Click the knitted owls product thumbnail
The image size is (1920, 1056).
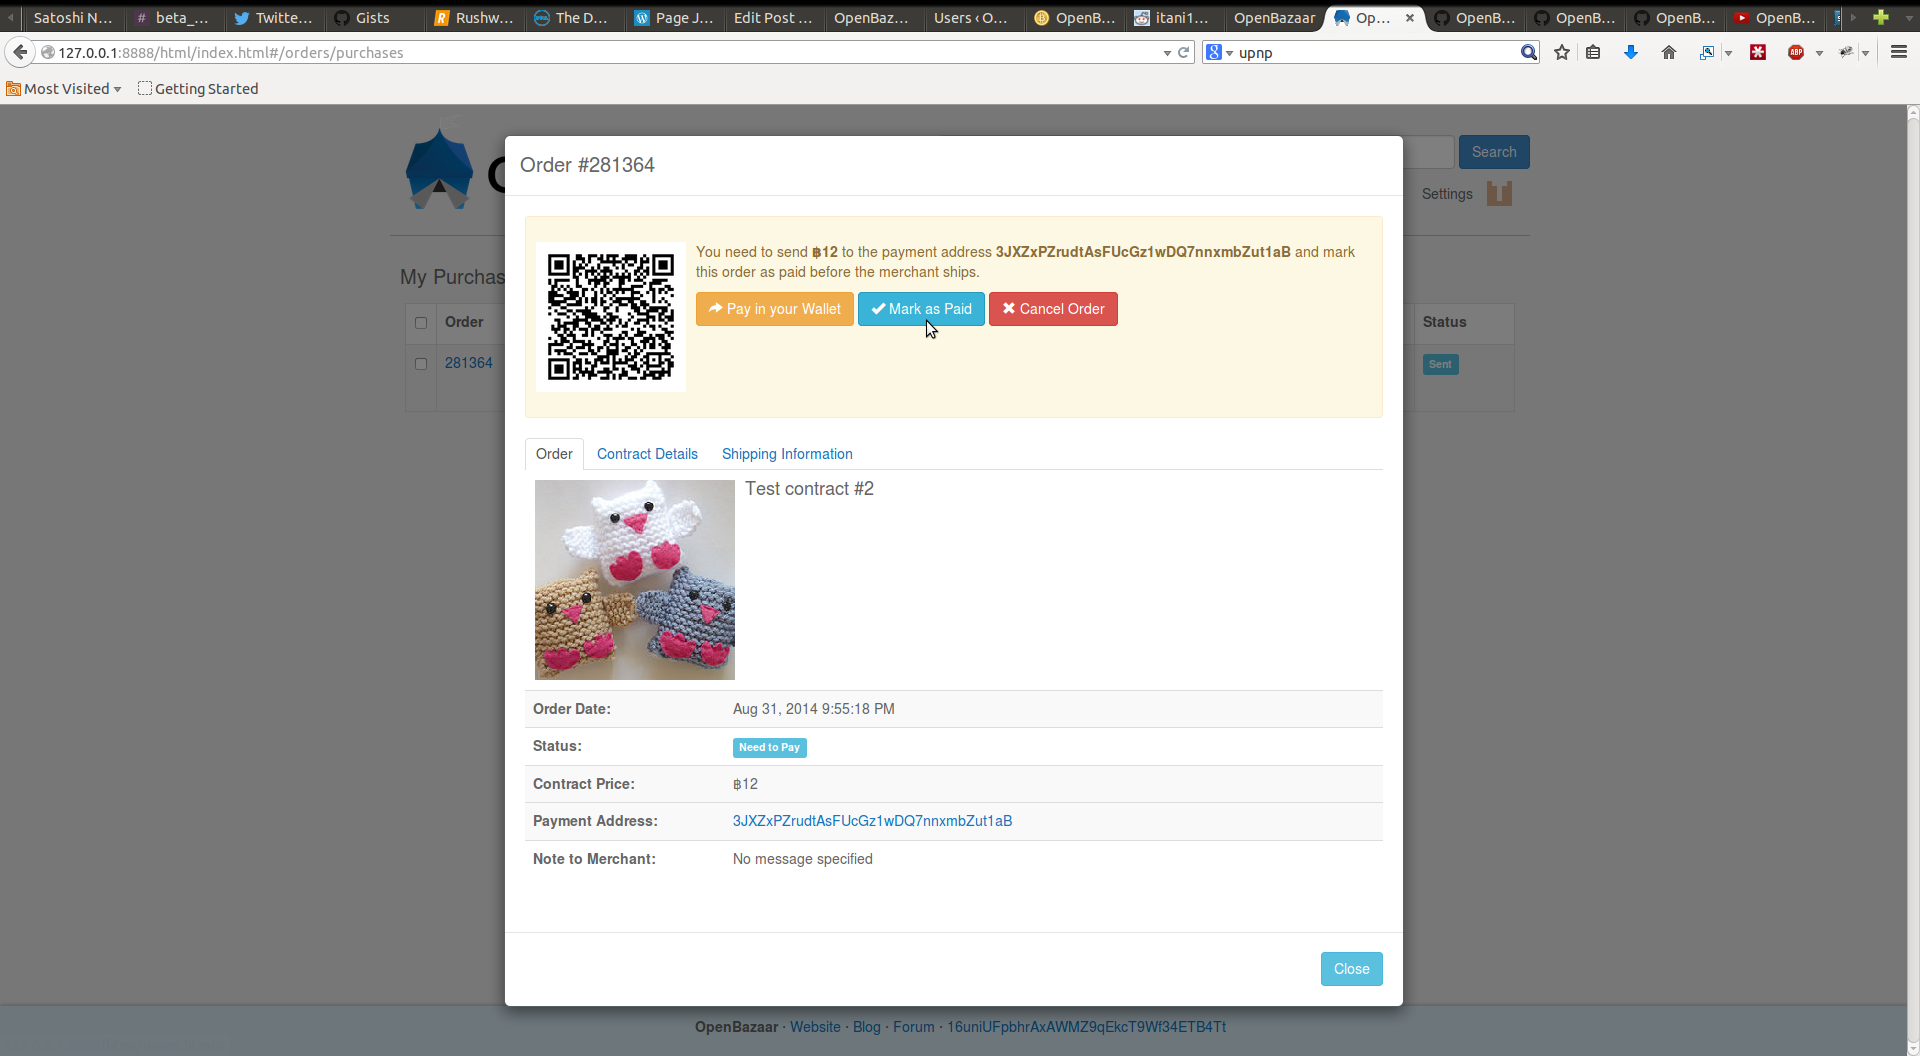pyautogui.click(x=635, y=580)
